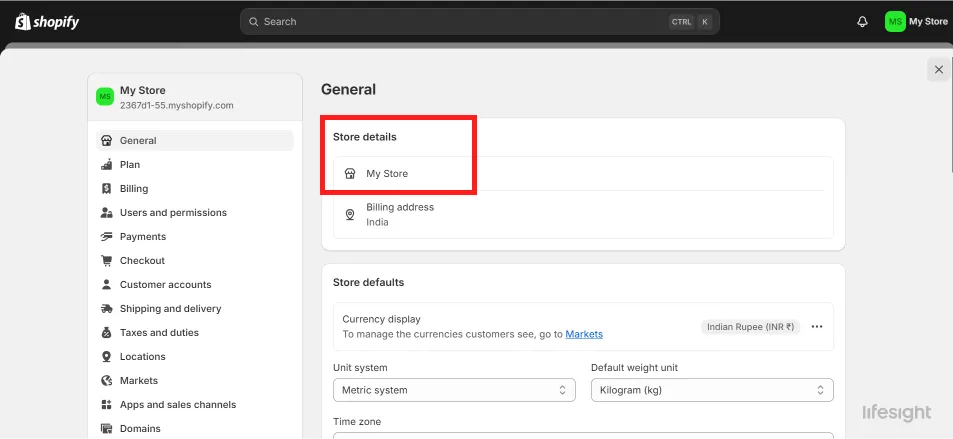Image resolution: width=953 pixels, height=439 pixels.
Task: Click the Time zone label
Action: 357,421
